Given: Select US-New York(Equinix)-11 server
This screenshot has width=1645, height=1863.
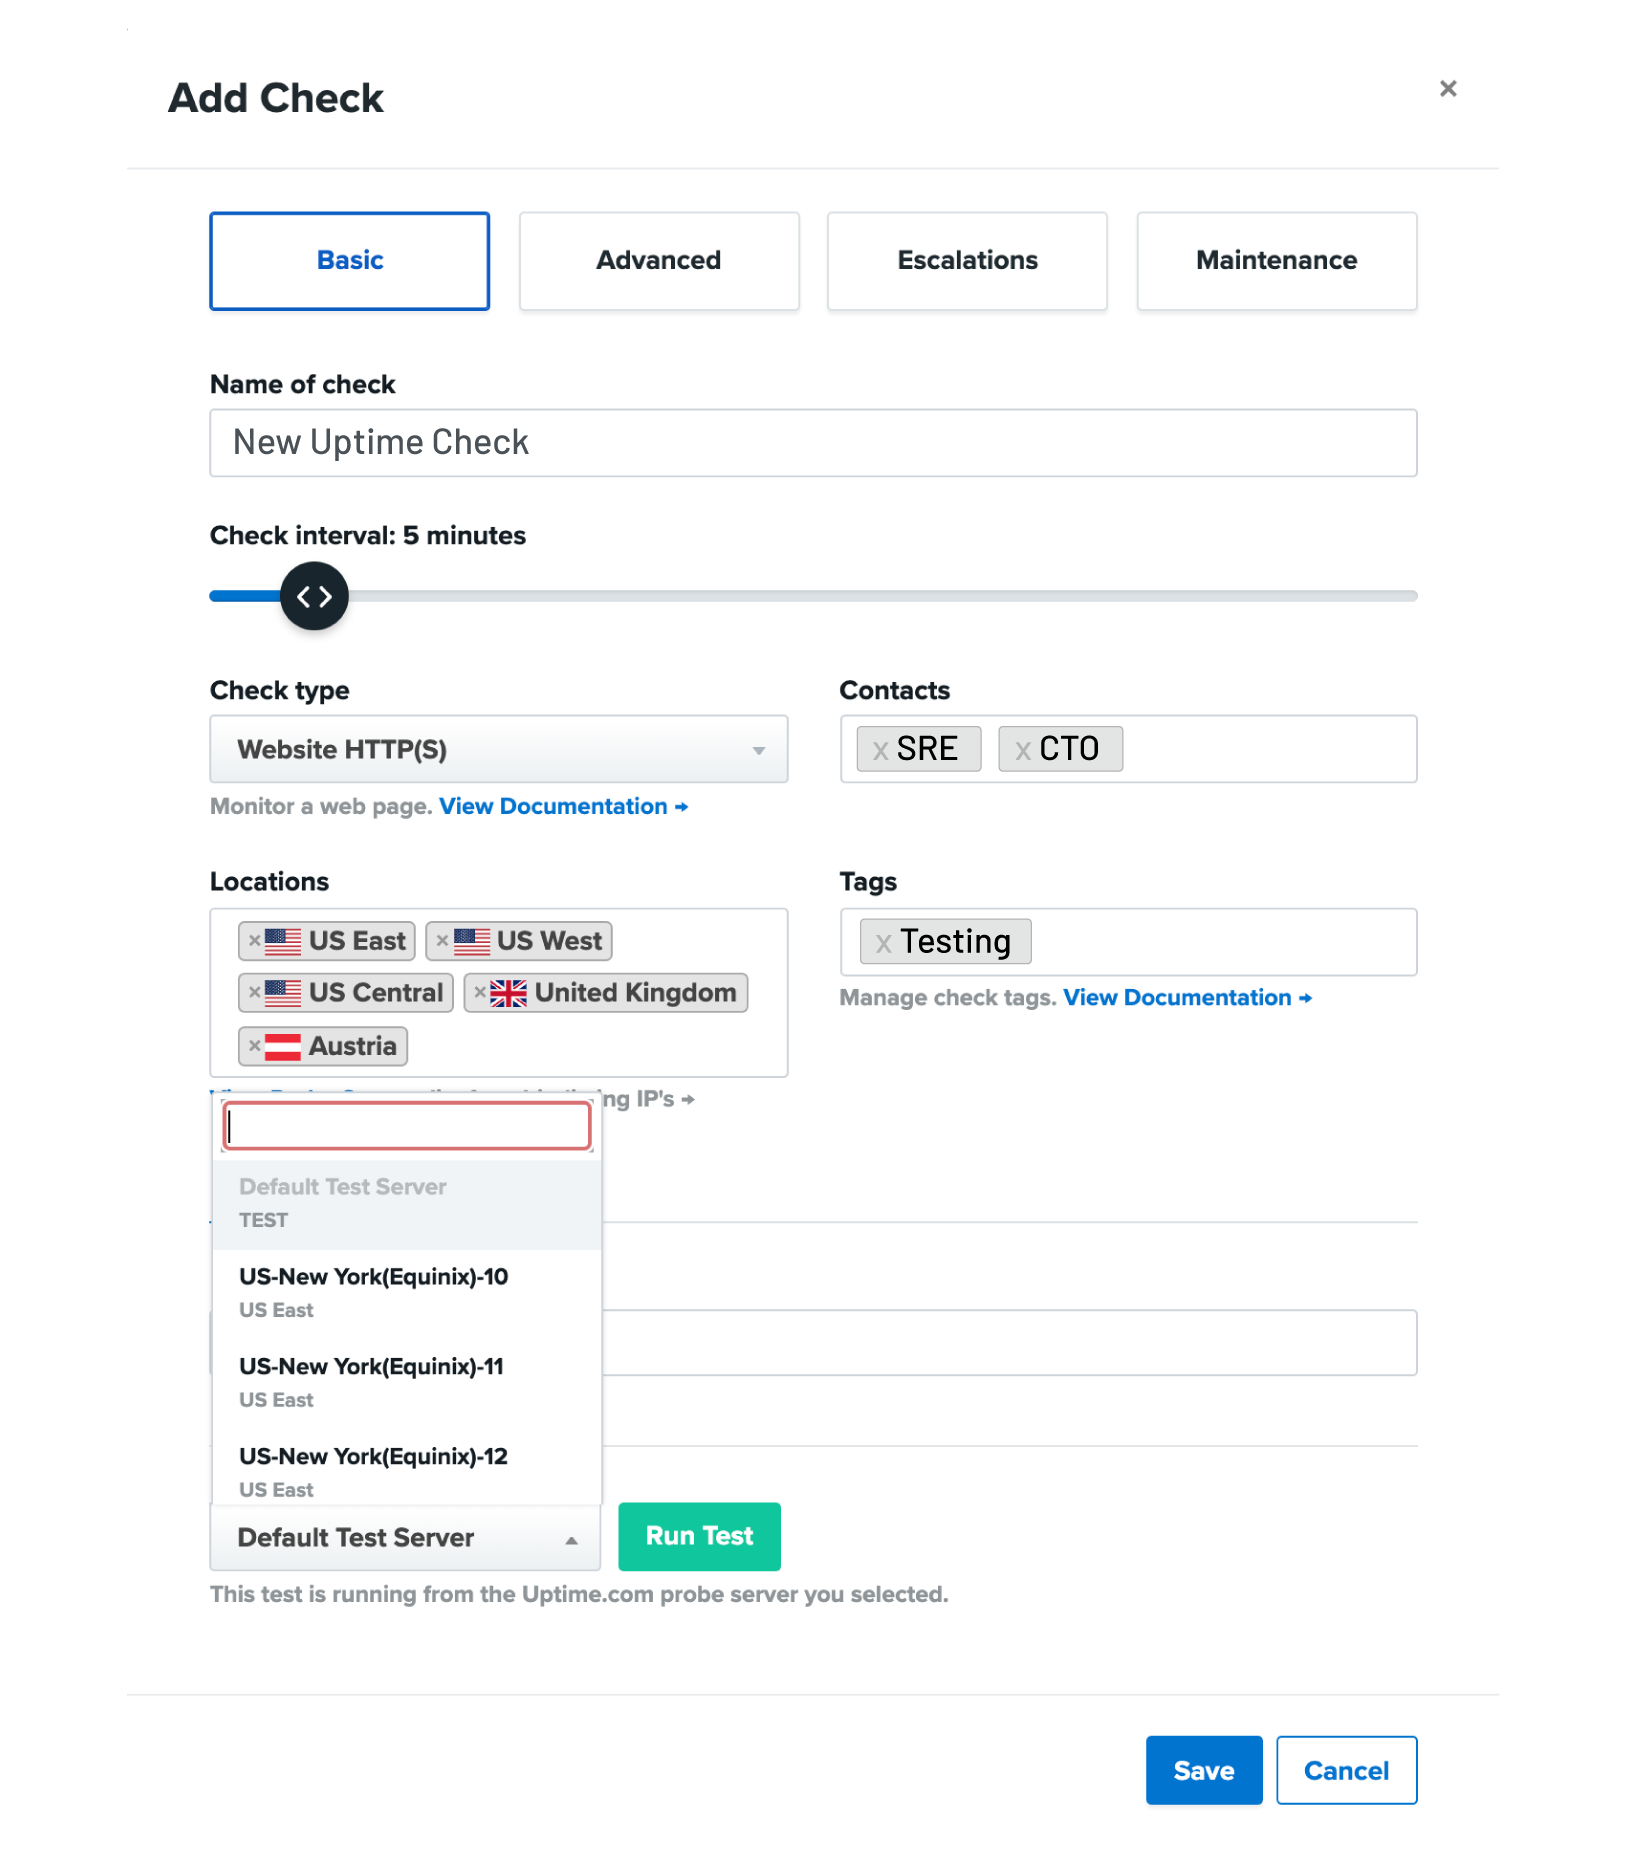Looking at the screenshot, I should [407, 1382].
